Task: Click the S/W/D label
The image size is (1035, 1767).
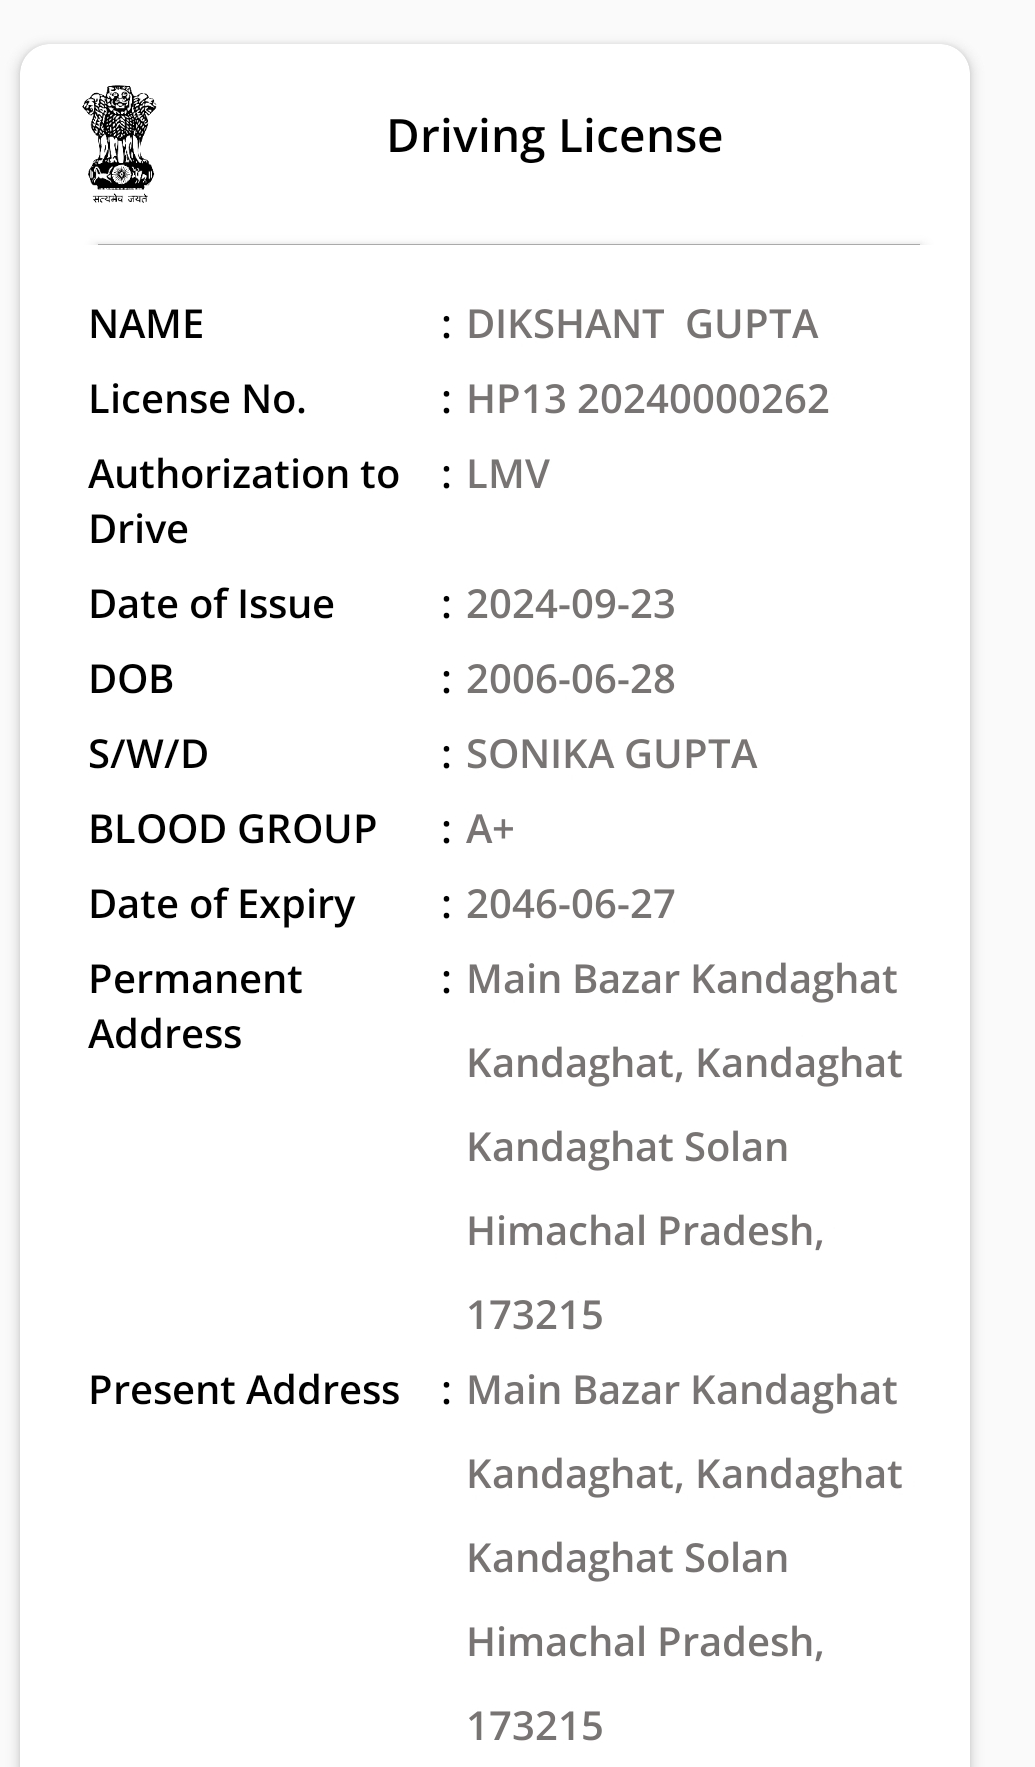Action: click(148, 754)
